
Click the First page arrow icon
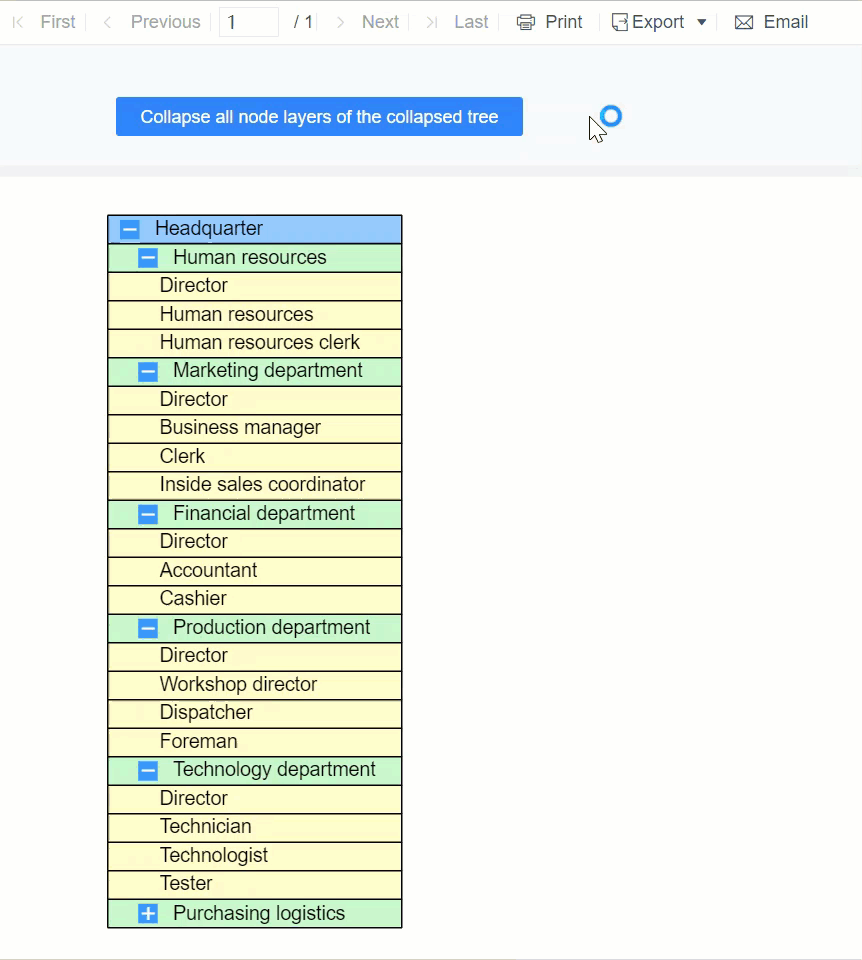coord(18,23)
